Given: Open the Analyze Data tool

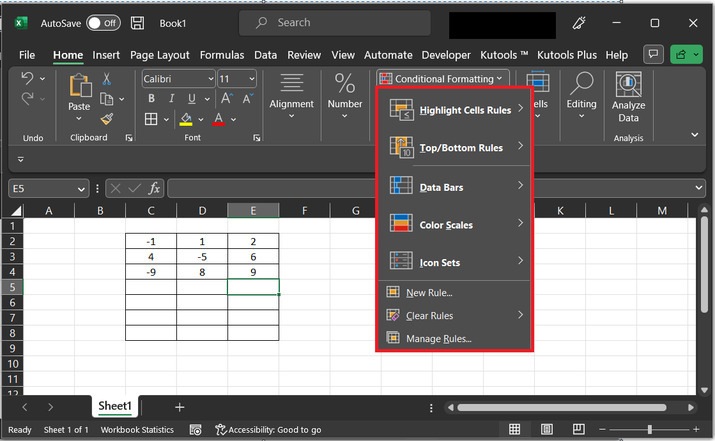Looking at the screenshot, I should (x=628, y=97).
